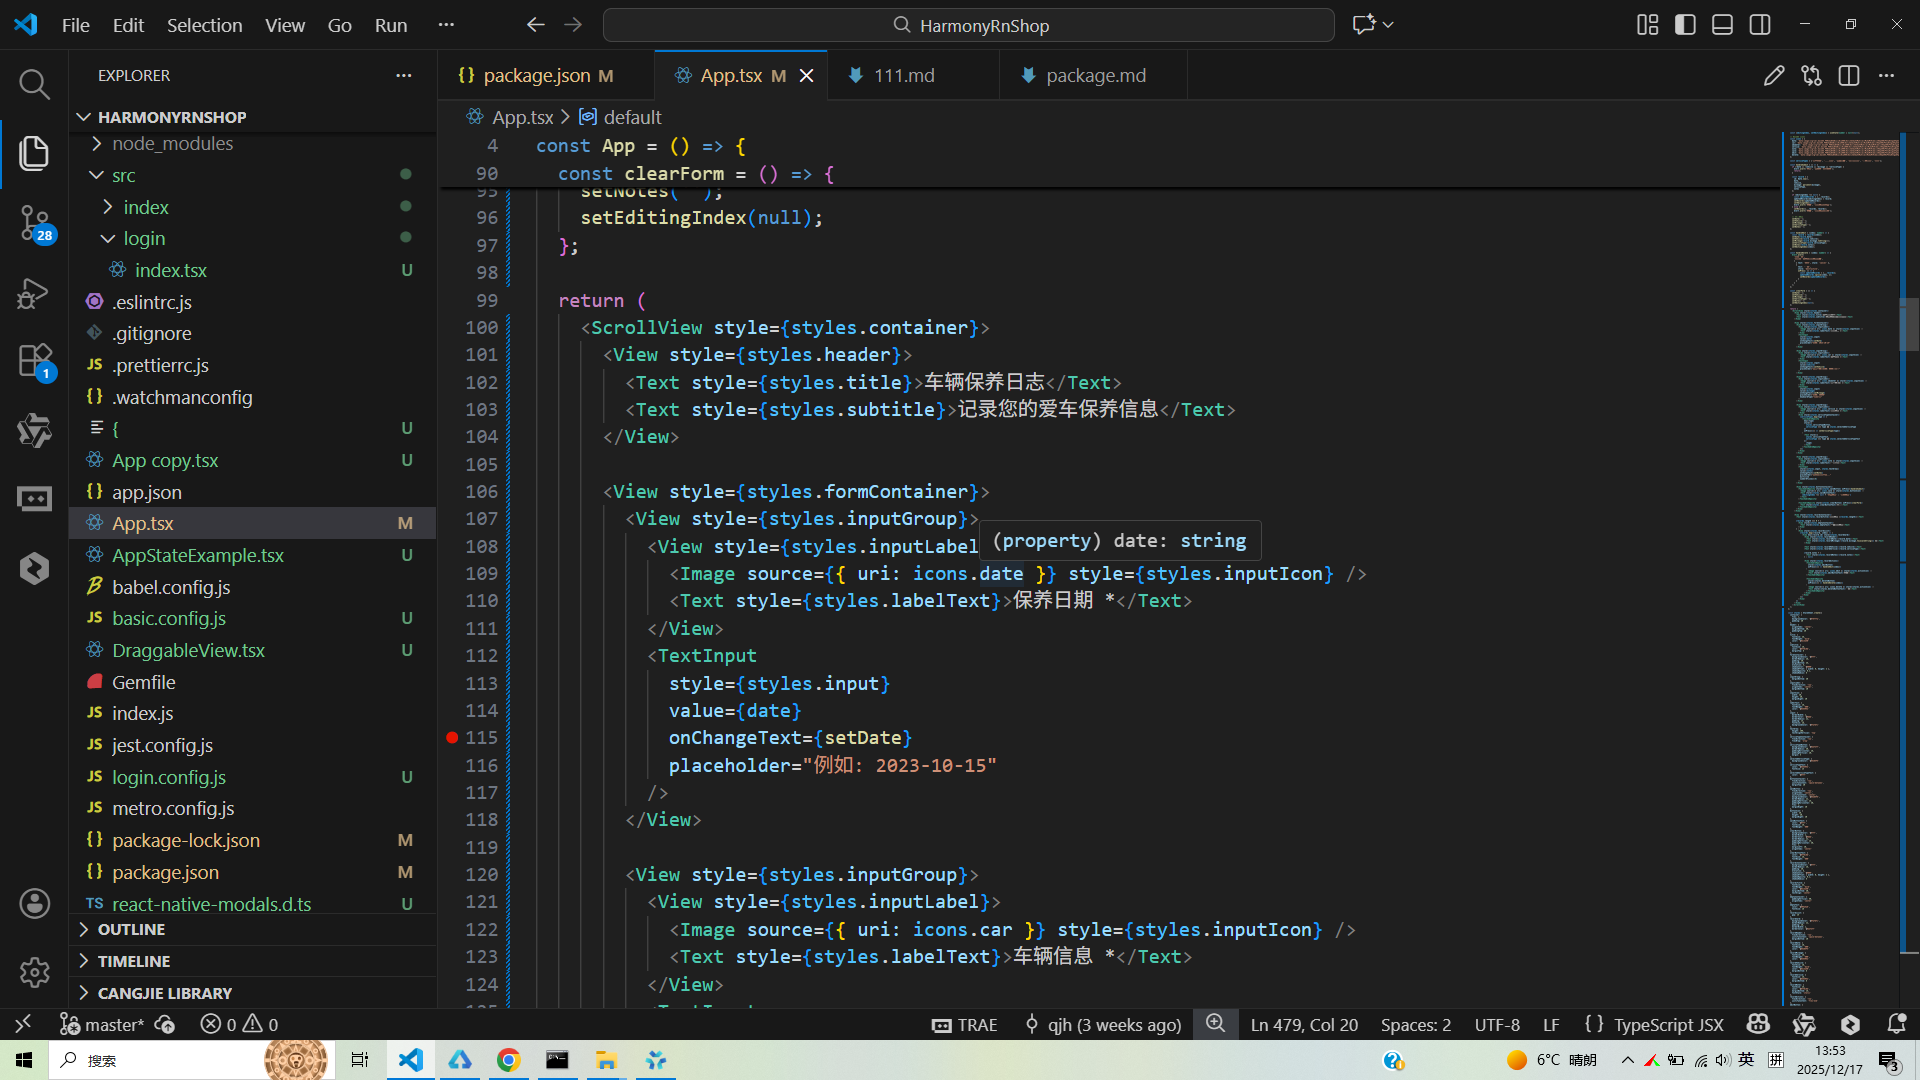
Task: Open Run and Debug view
Action: click(34, 293)
